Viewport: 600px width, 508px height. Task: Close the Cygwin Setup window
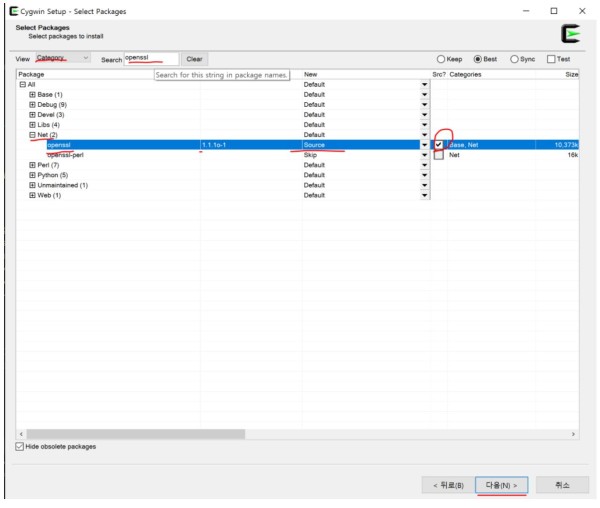pyautogui.click(x=582, y=11)
